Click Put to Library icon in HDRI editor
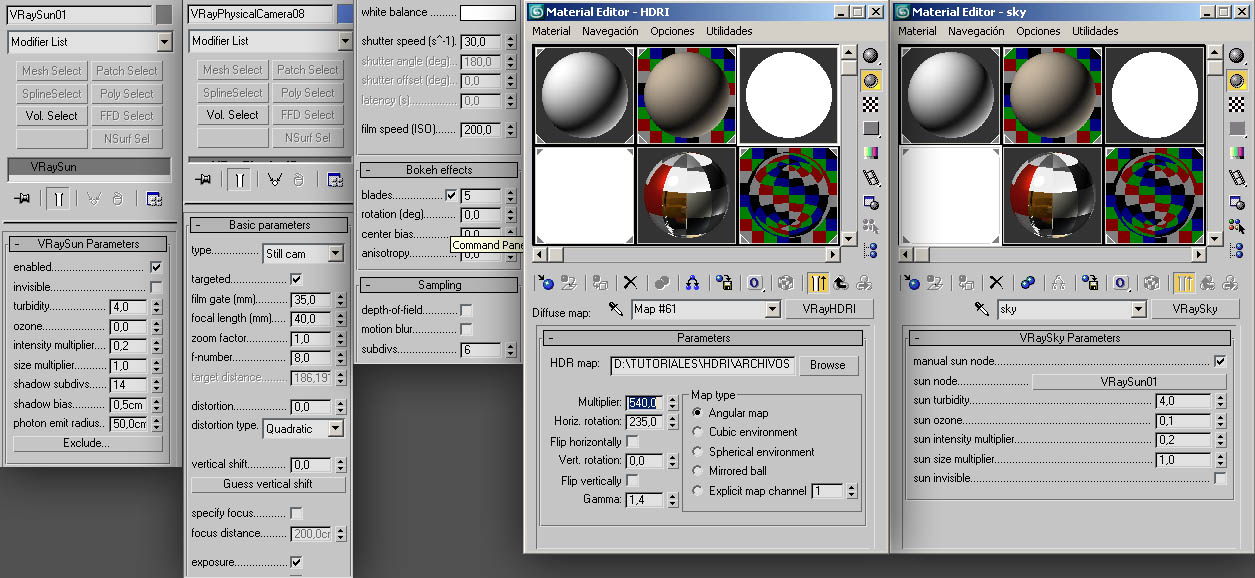 tap(725, 283)
